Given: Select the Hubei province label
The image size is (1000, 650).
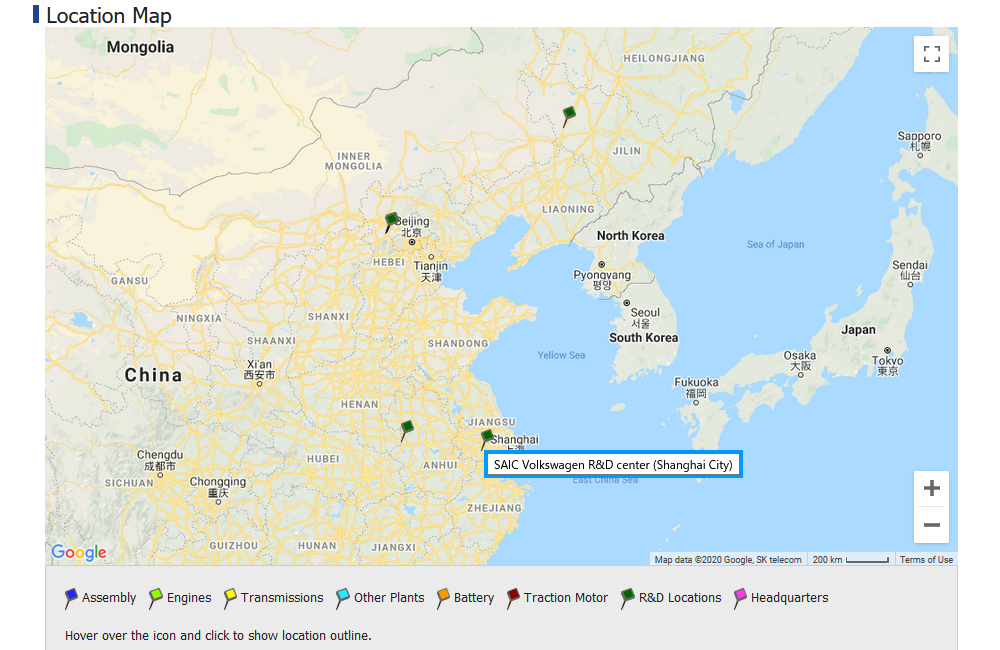Looking at the screenshot, I should [323, 459].
